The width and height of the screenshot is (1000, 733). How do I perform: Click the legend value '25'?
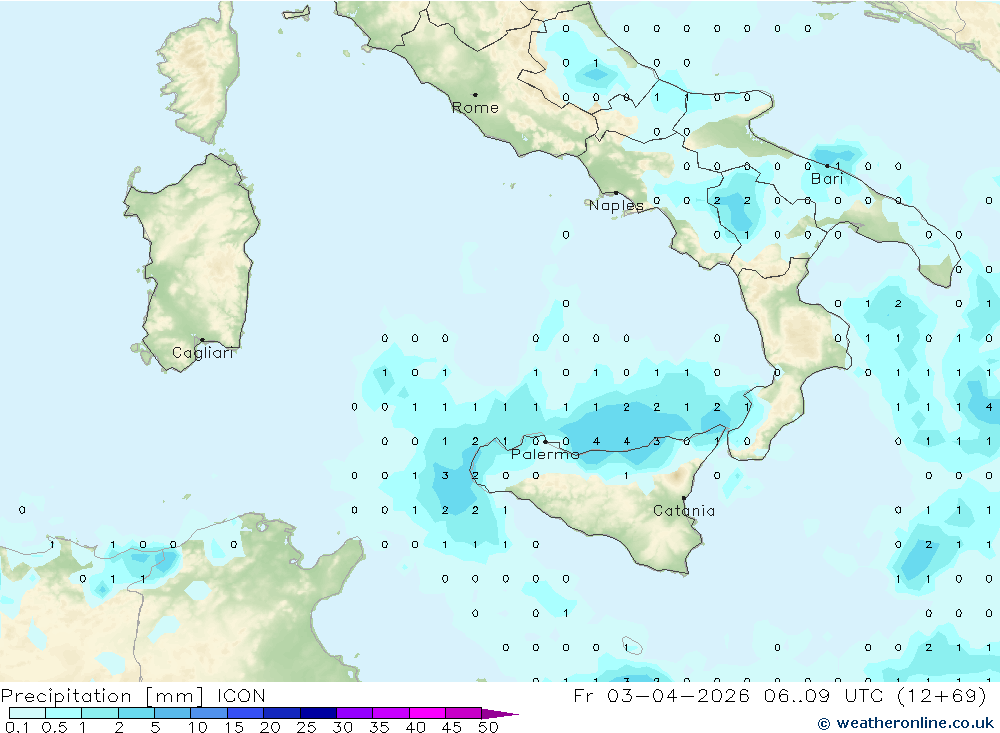click(306, 727)
